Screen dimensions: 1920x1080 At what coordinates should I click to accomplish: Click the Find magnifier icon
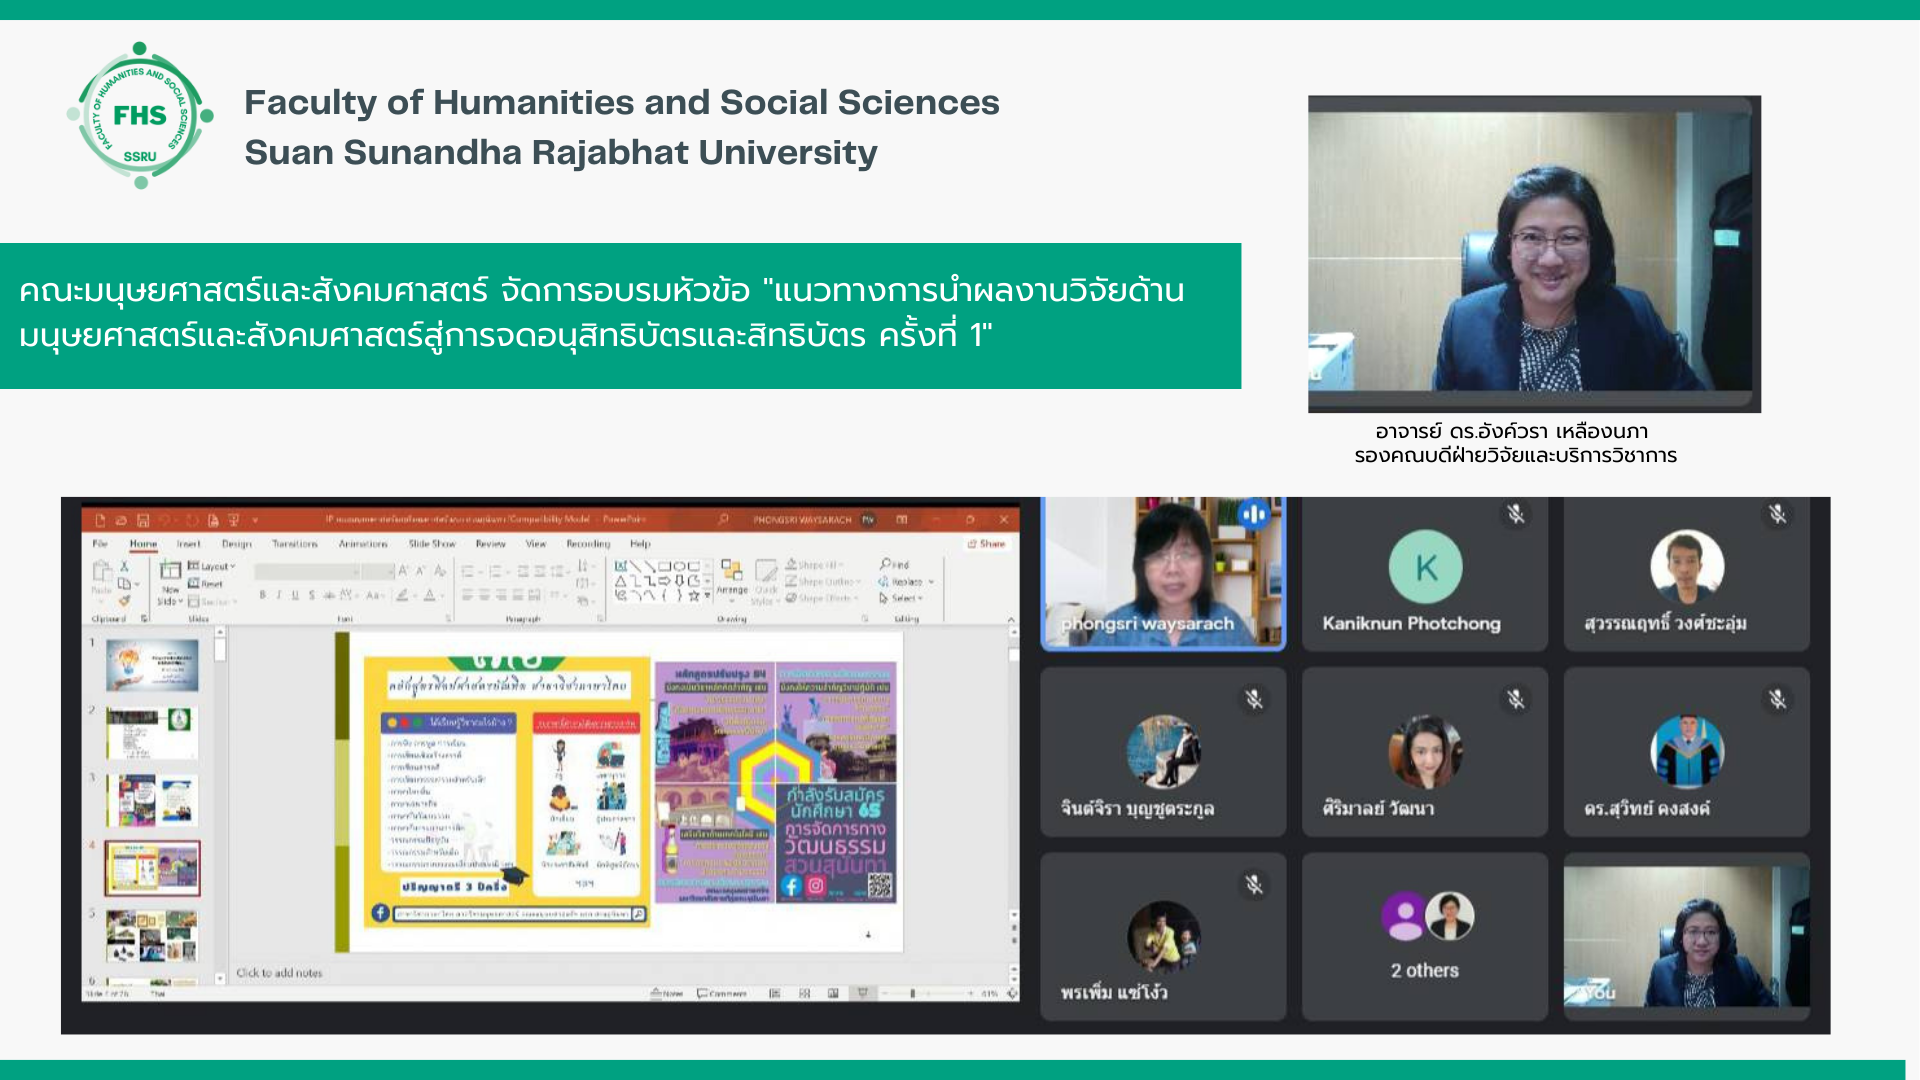pos(886,564)
